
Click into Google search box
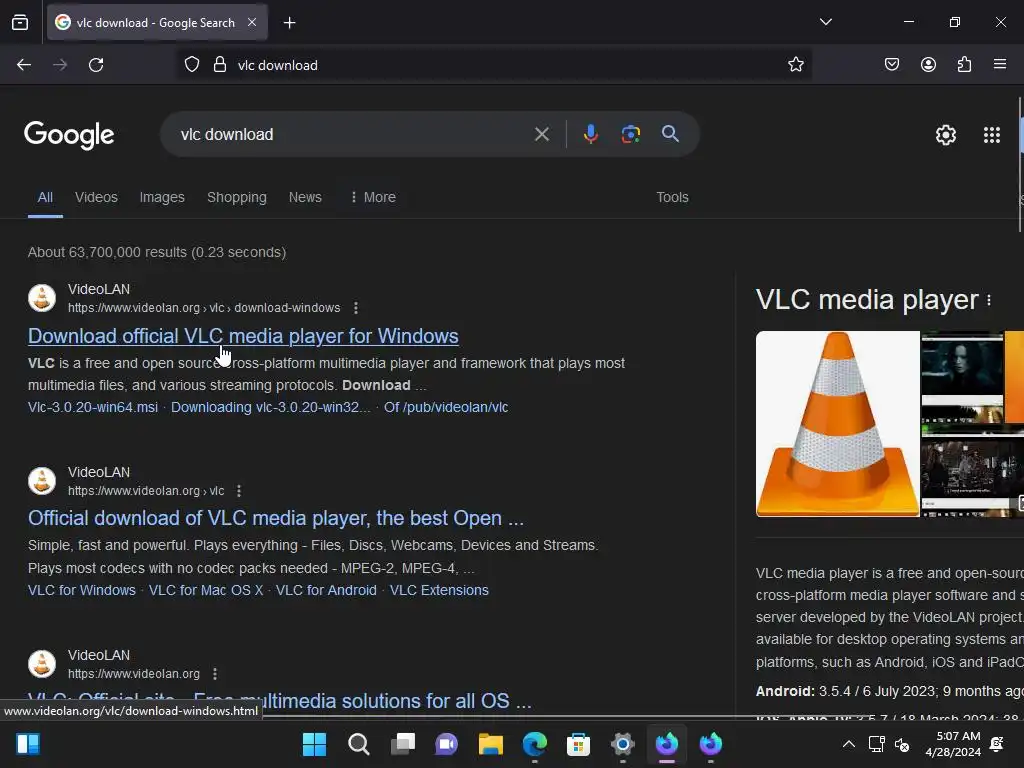coord(353,135)
